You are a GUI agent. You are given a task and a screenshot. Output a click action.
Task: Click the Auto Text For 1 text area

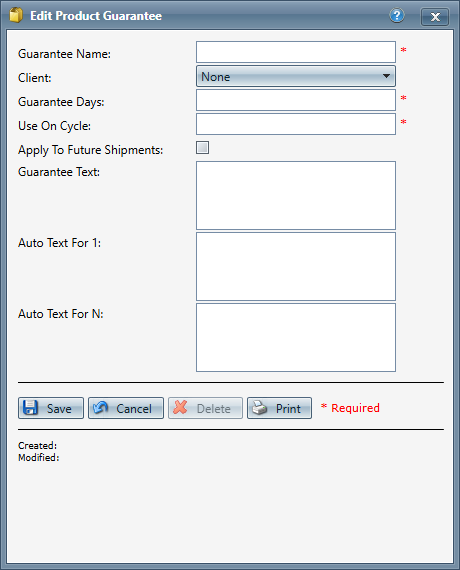tap(296, 266)
